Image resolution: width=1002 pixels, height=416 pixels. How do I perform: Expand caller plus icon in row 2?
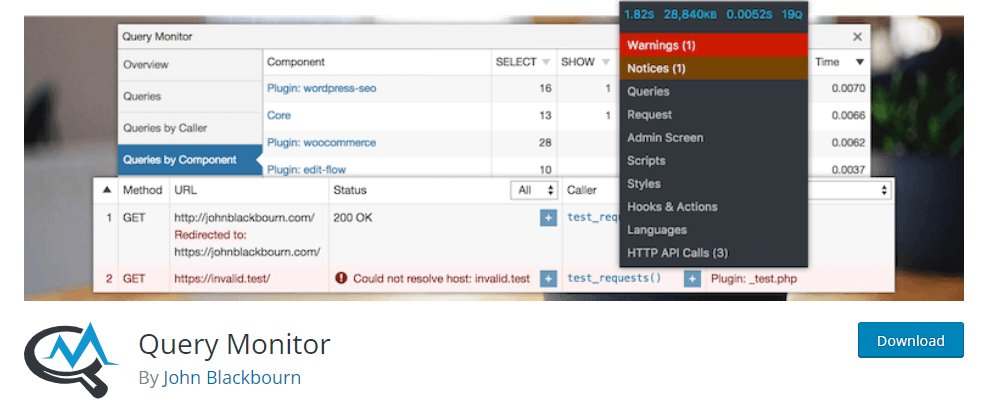coord(692,279)
